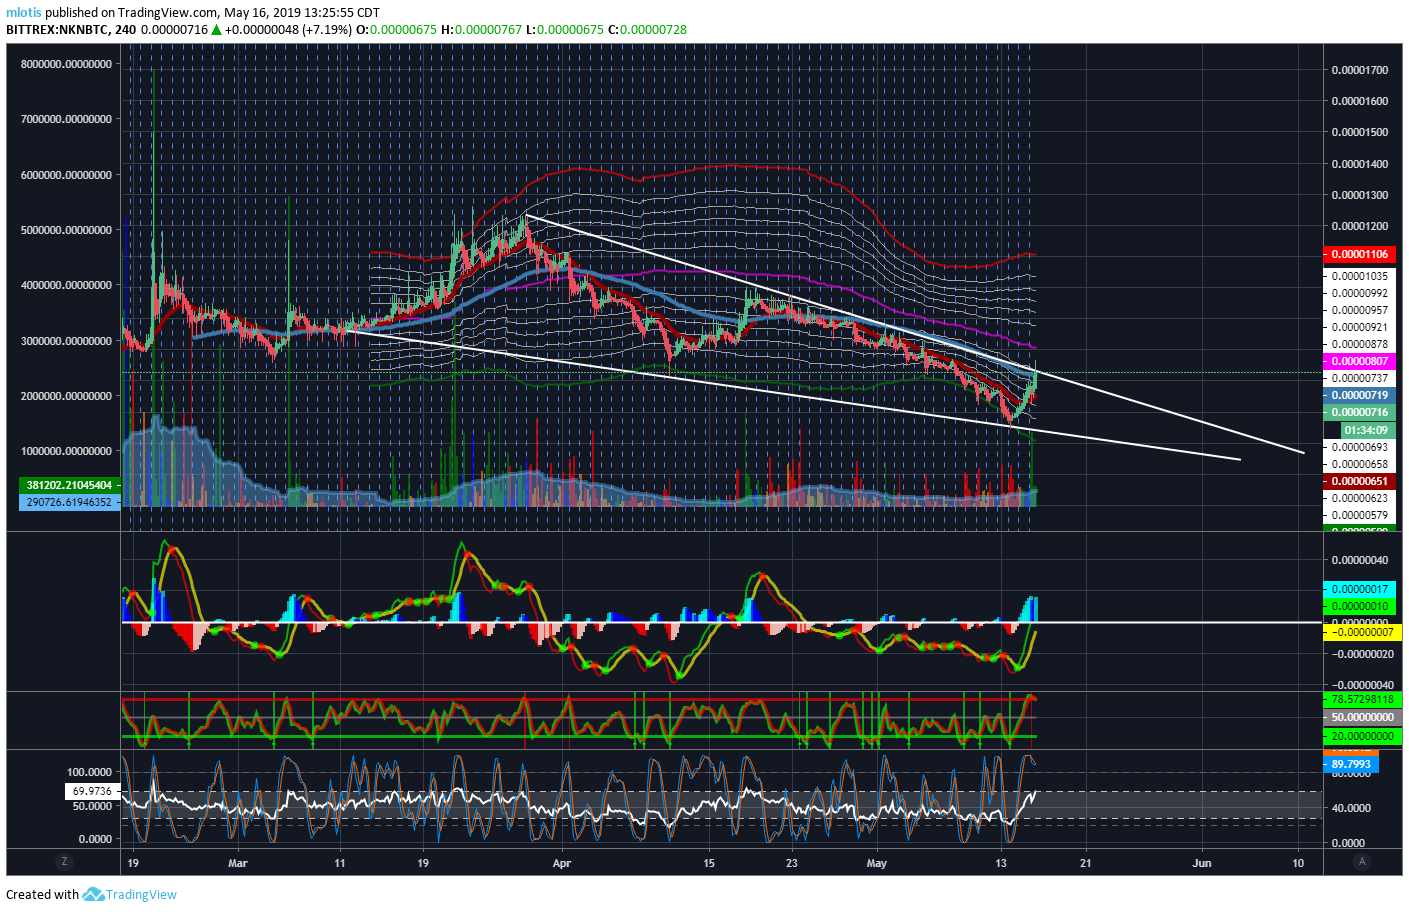Click the green up-arrow change indicator in header
The image size is (1409, 912).
tap(216, 29)
